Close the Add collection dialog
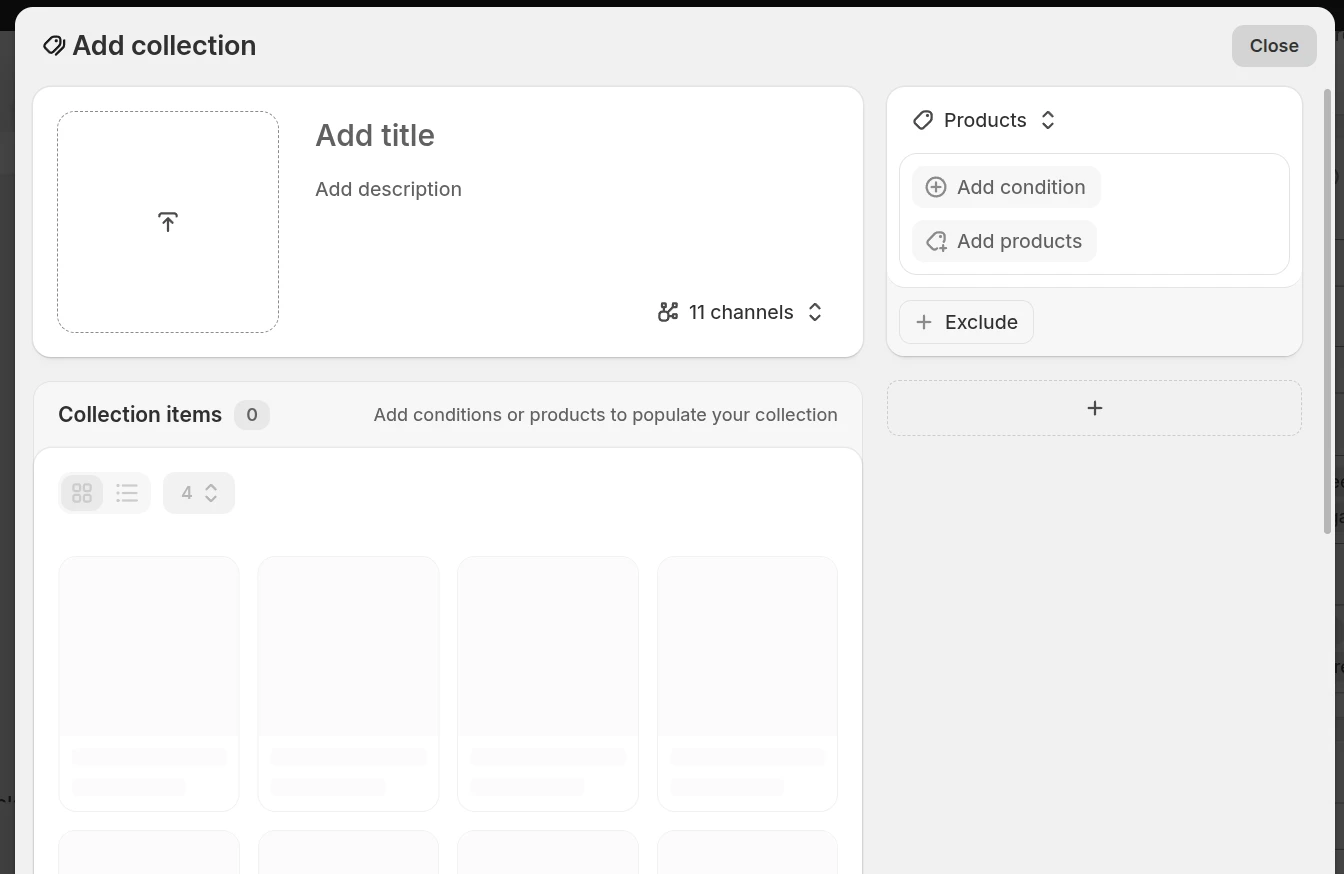Viewport: 1344px width, 874px height. point(1274,46)
